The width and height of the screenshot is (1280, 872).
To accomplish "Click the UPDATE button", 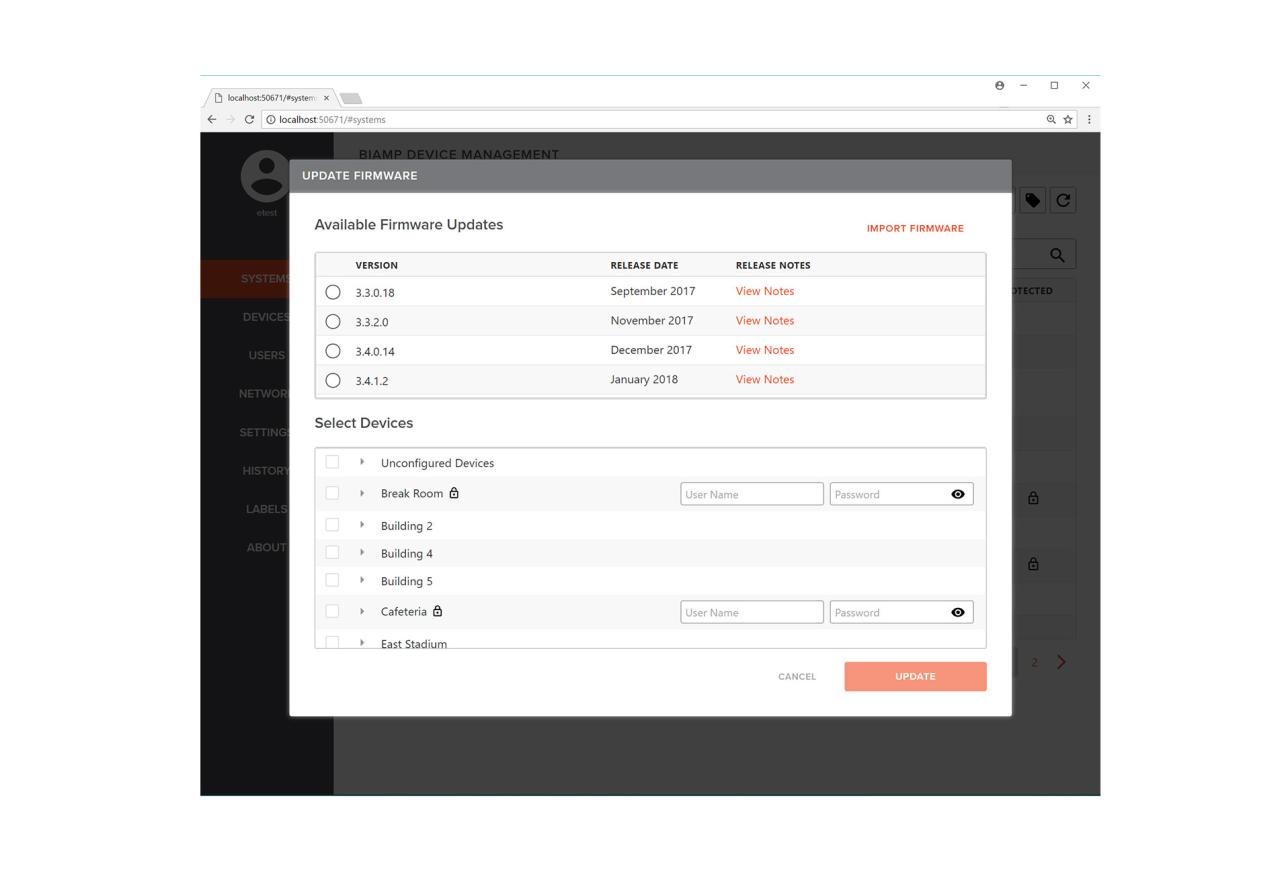I will pos(914,676).
